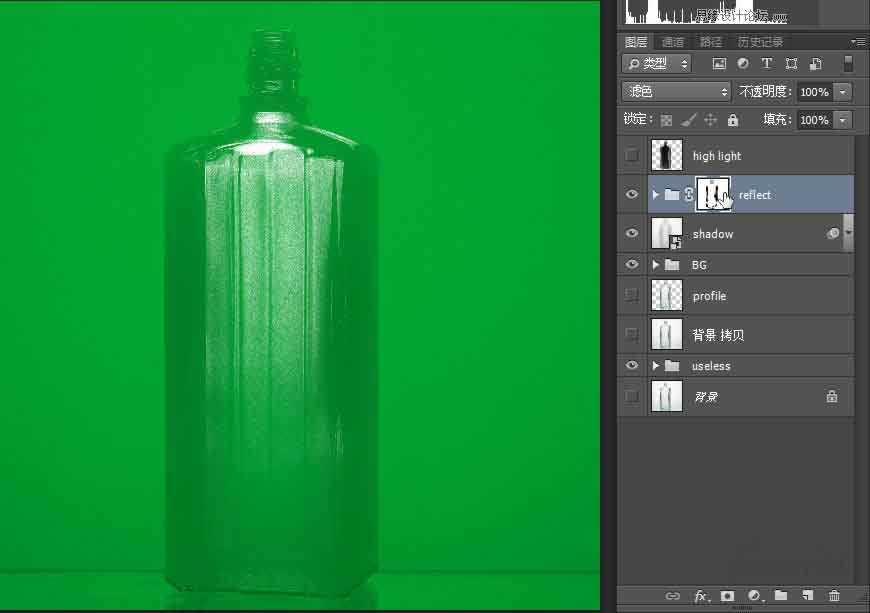Delete layer with the trash icon
This screenshot has height=613, width=870.
pos(835,596)
